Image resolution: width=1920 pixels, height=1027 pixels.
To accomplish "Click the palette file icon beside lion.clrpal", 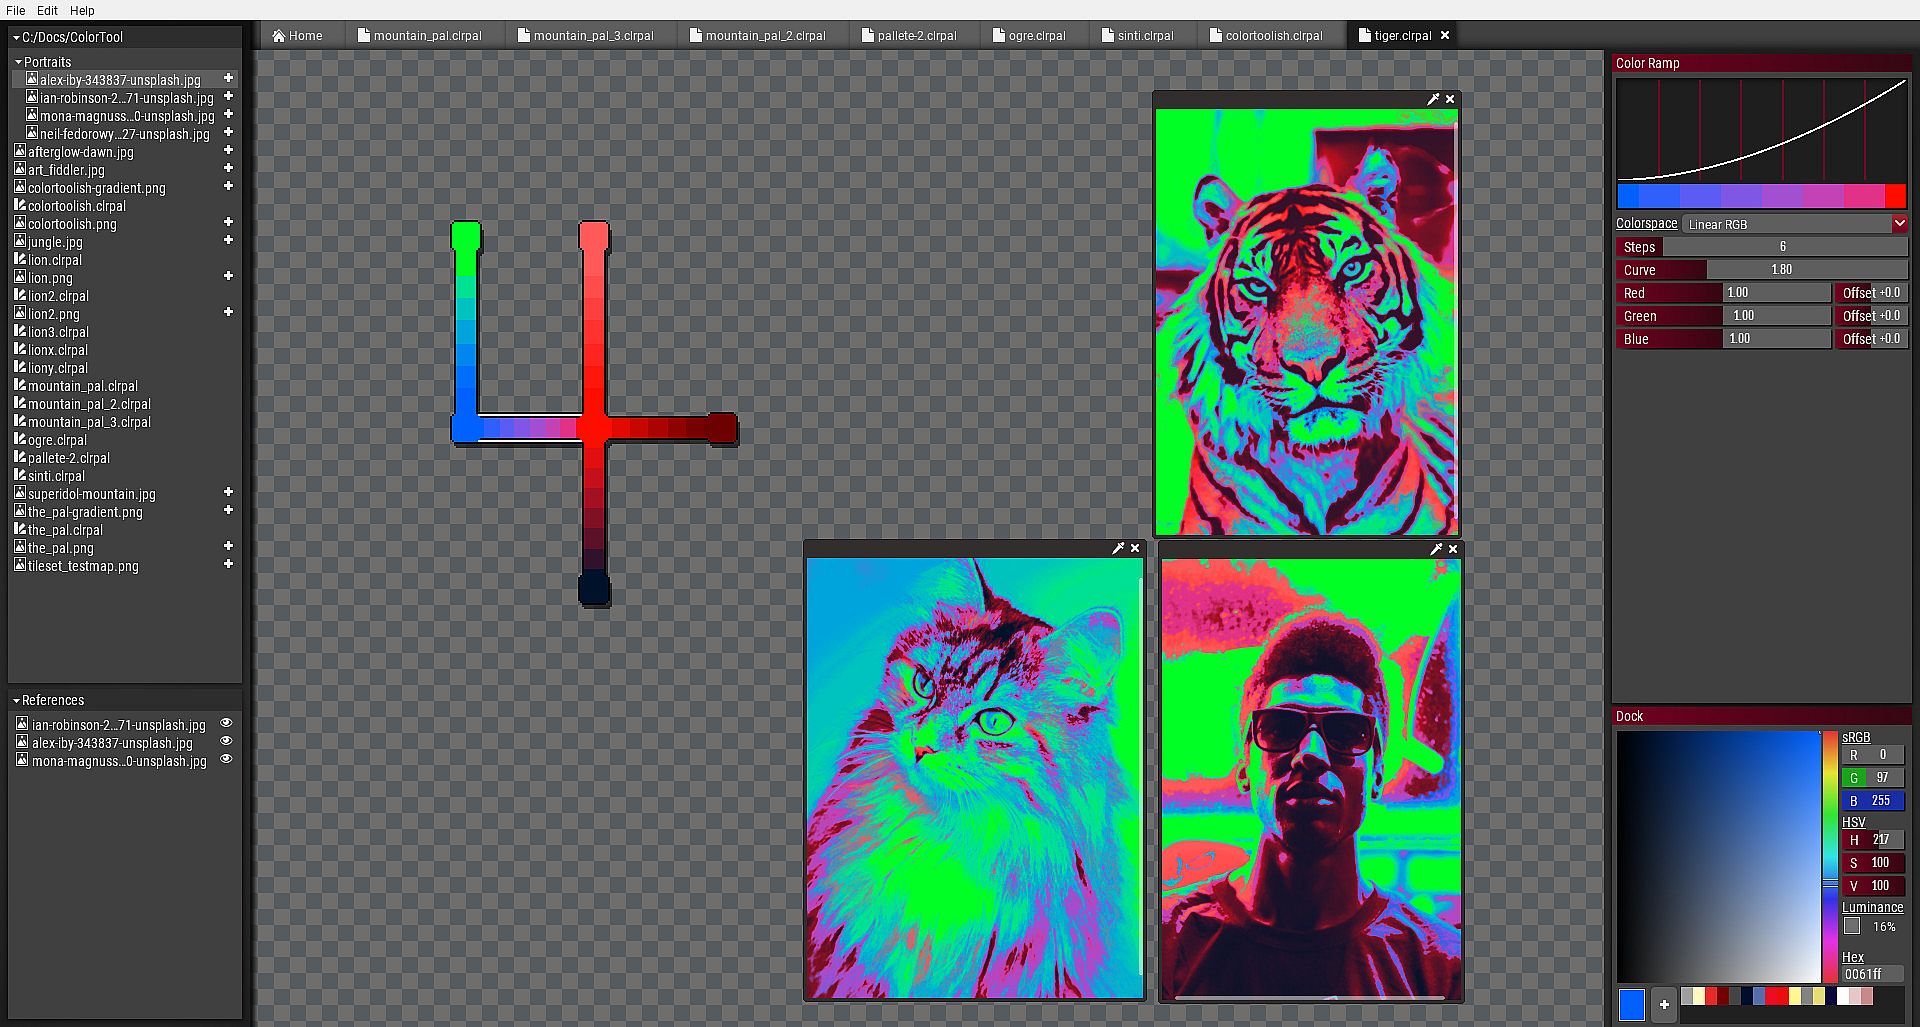I will [x=19, y=260].
